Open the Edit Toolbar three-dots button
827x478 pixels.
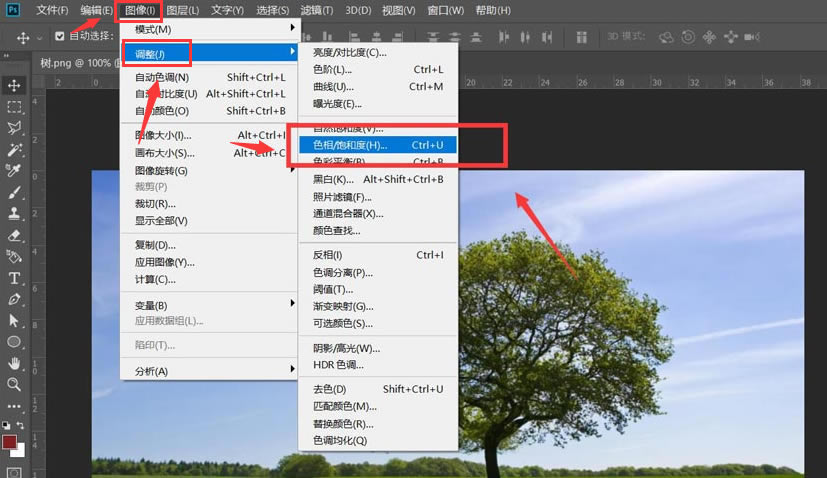[x=14, y=406]
